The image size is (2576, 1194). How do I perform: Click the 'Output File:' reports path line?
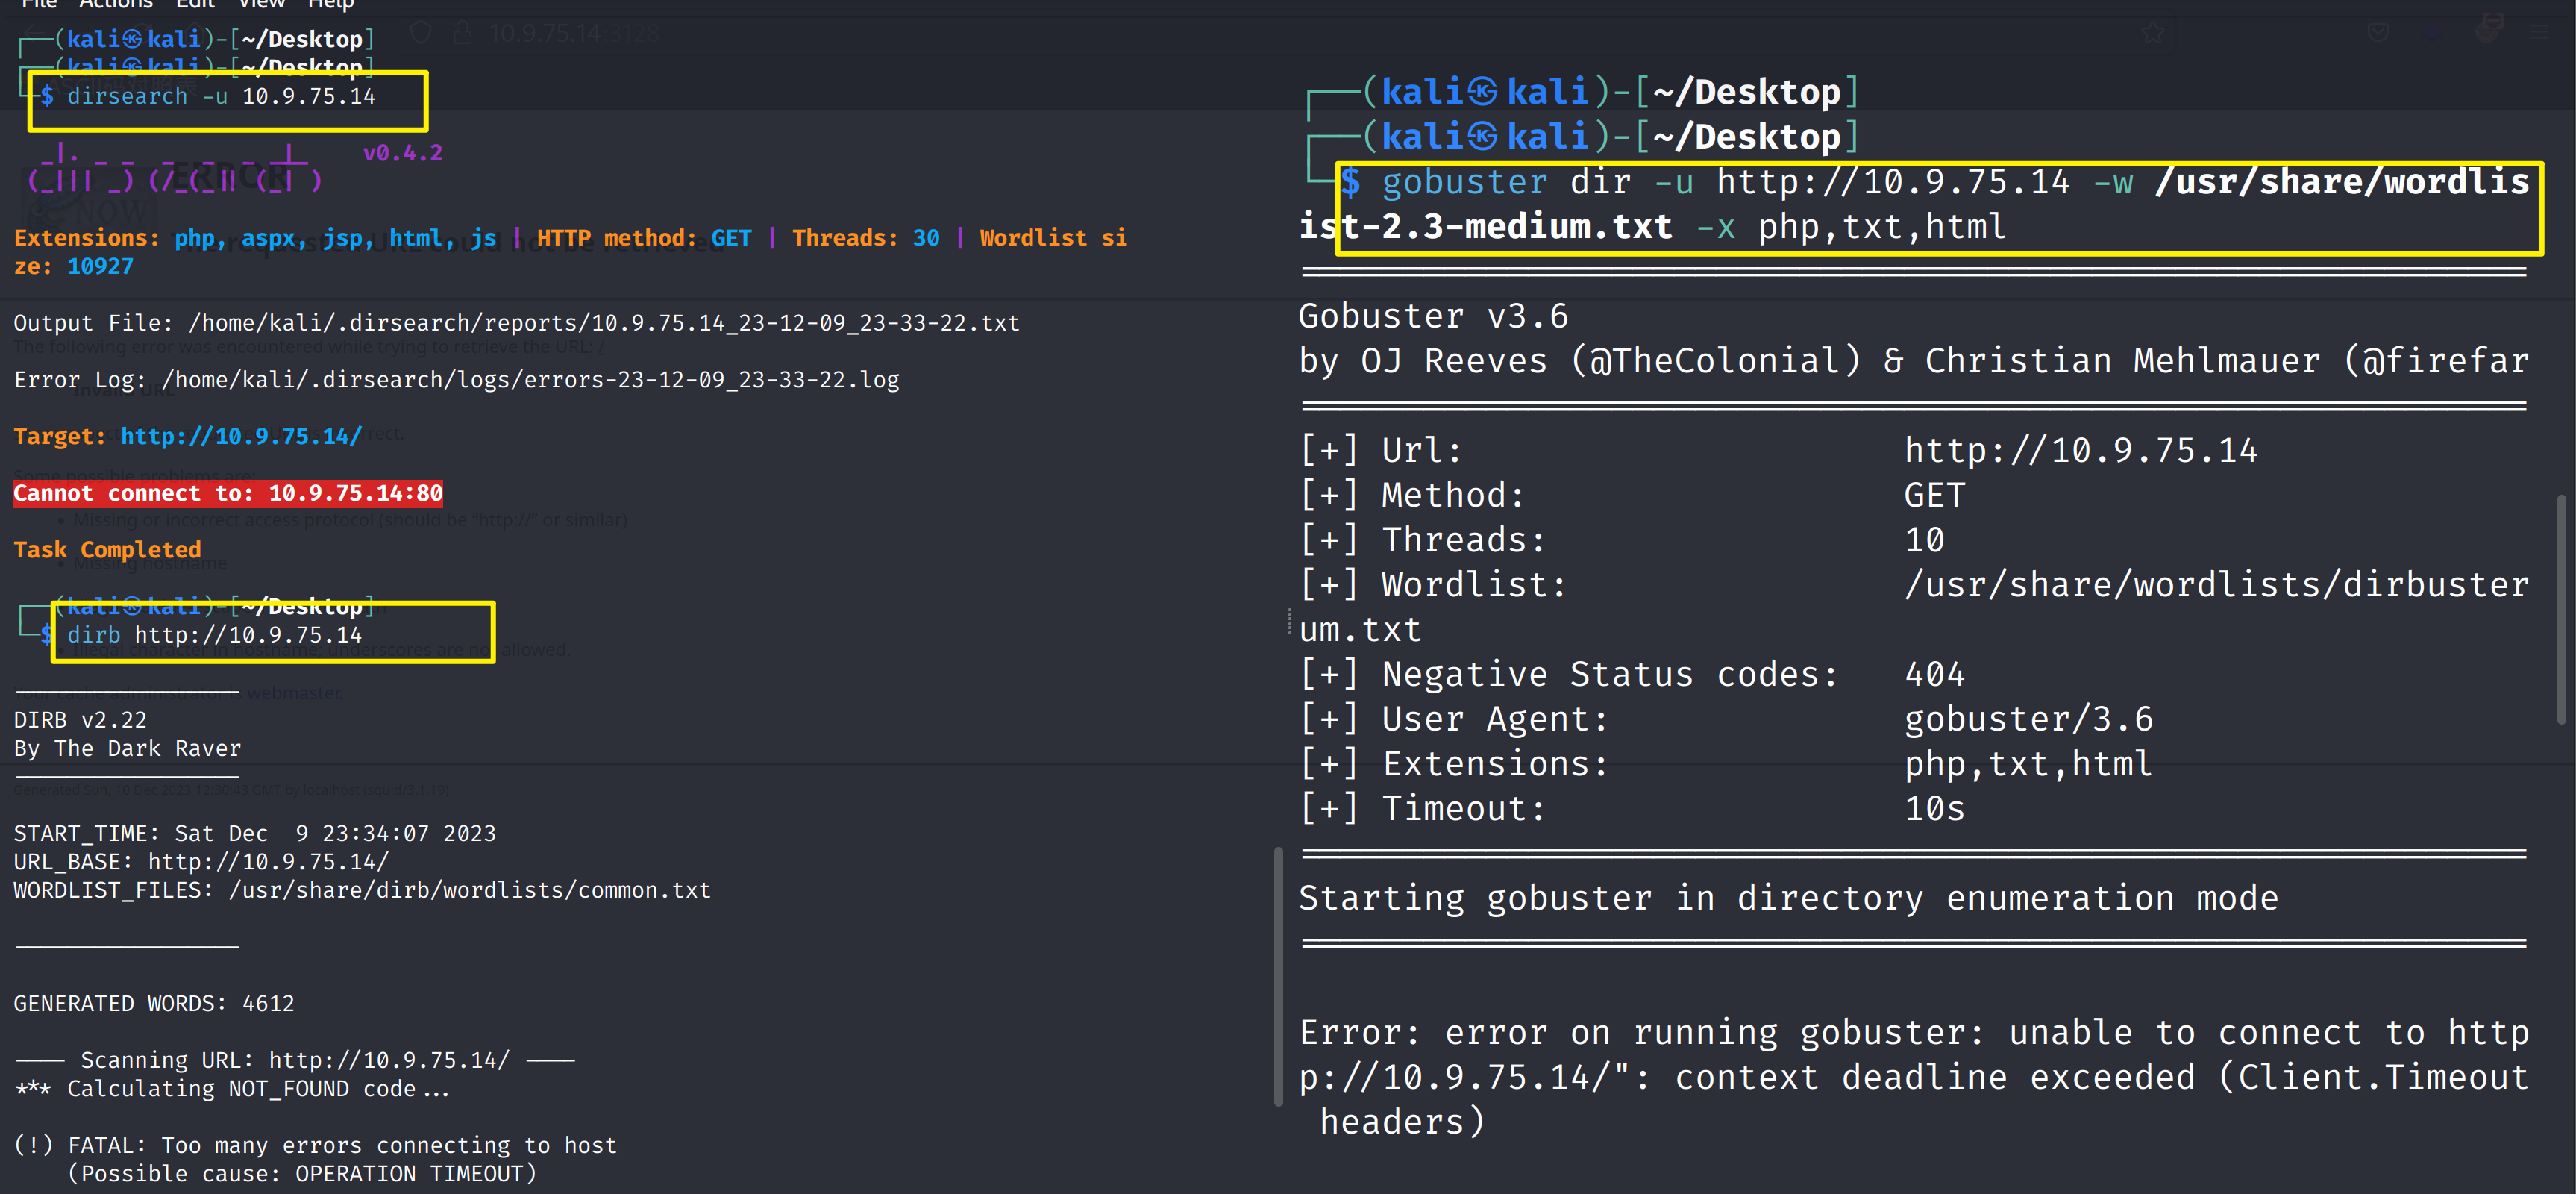tap(516, 324)
